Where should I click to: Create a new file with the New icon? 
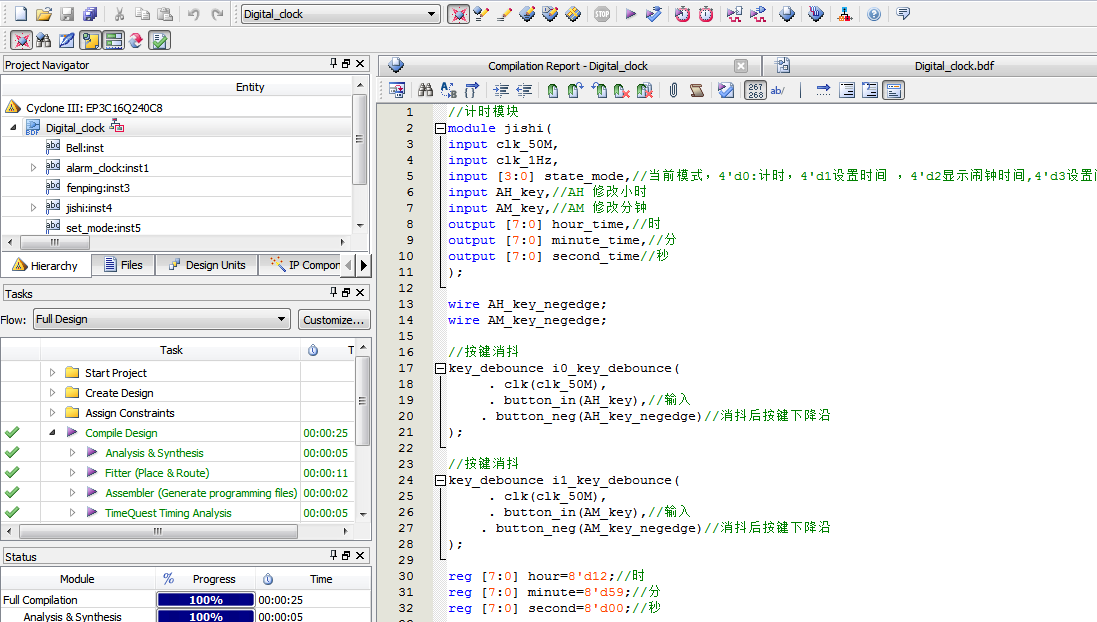click(20, 14)
